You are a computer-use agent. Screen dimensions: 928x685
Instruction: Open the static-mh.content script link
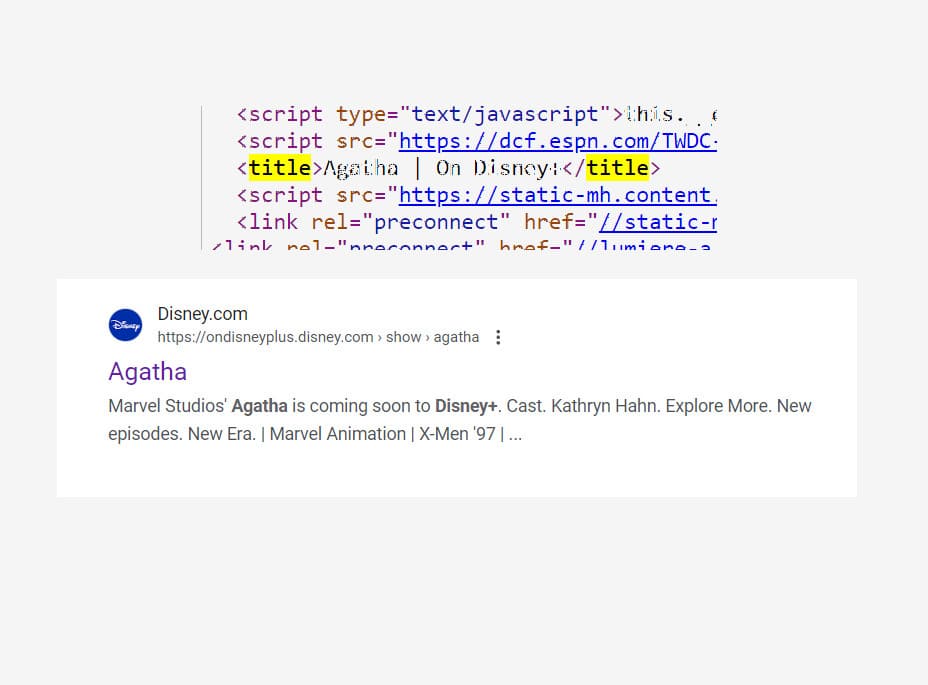[x=558, y=195]
